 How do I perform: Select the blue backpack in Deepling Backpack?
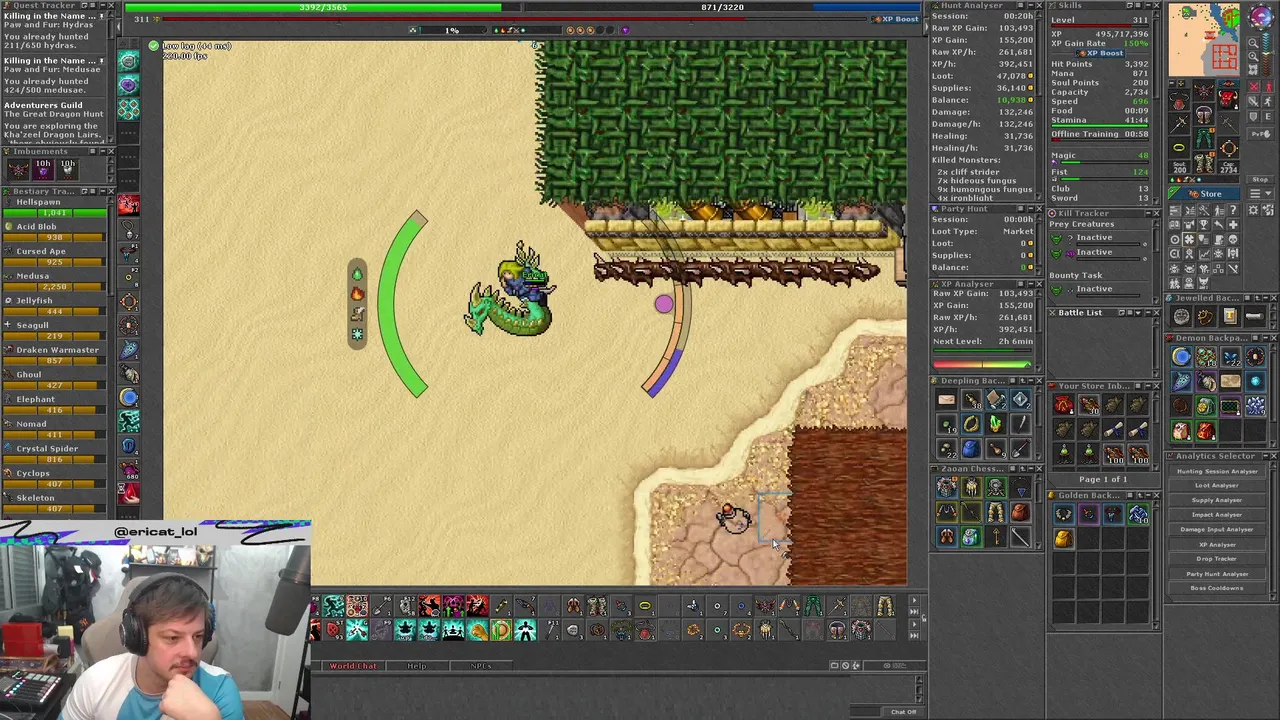[970, 449]
